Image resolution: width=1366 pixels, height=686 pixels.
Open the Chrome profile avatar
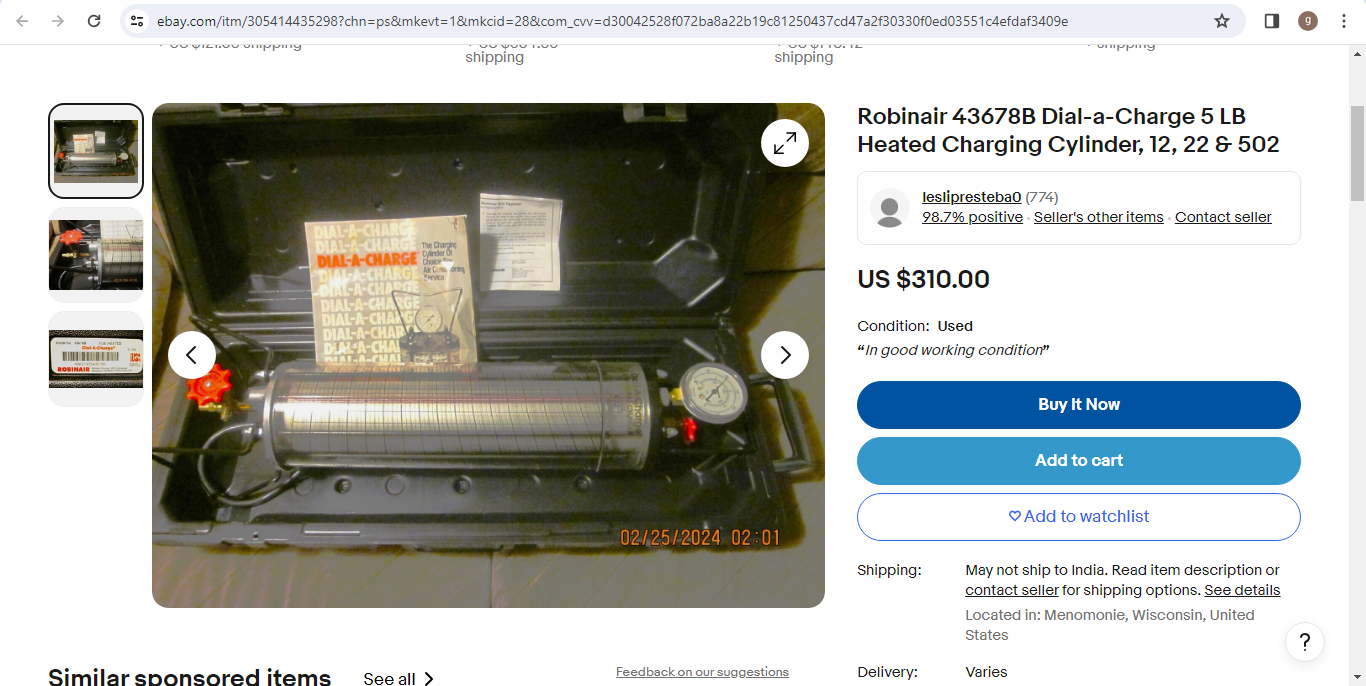click(1308, 21)
